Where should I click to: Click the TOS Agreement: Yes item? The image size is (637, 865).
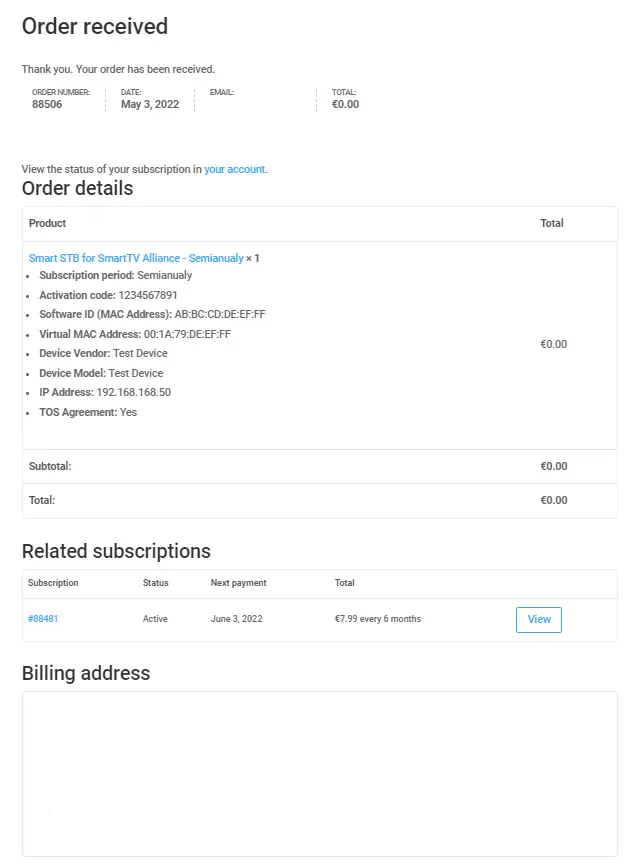tap(88, 412)
